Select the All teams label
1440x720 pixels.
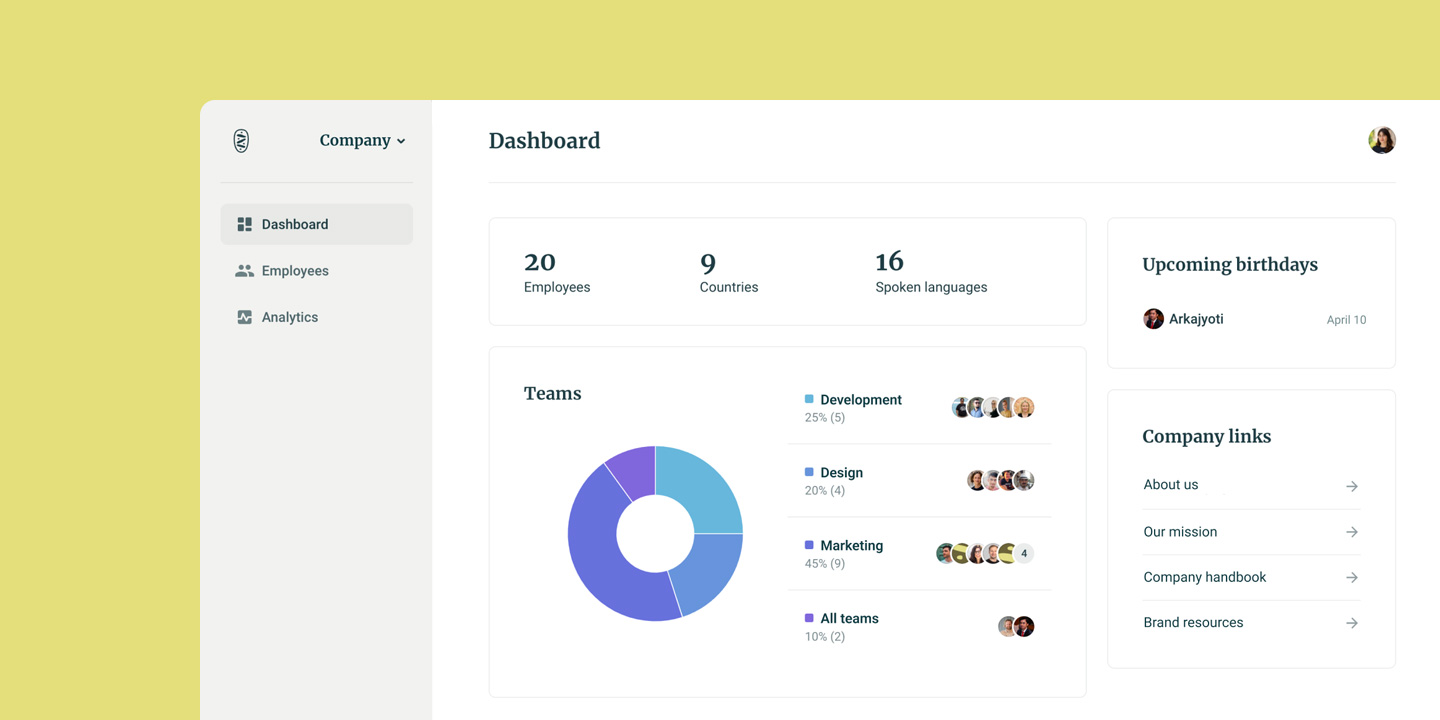(x=849, y=619)
